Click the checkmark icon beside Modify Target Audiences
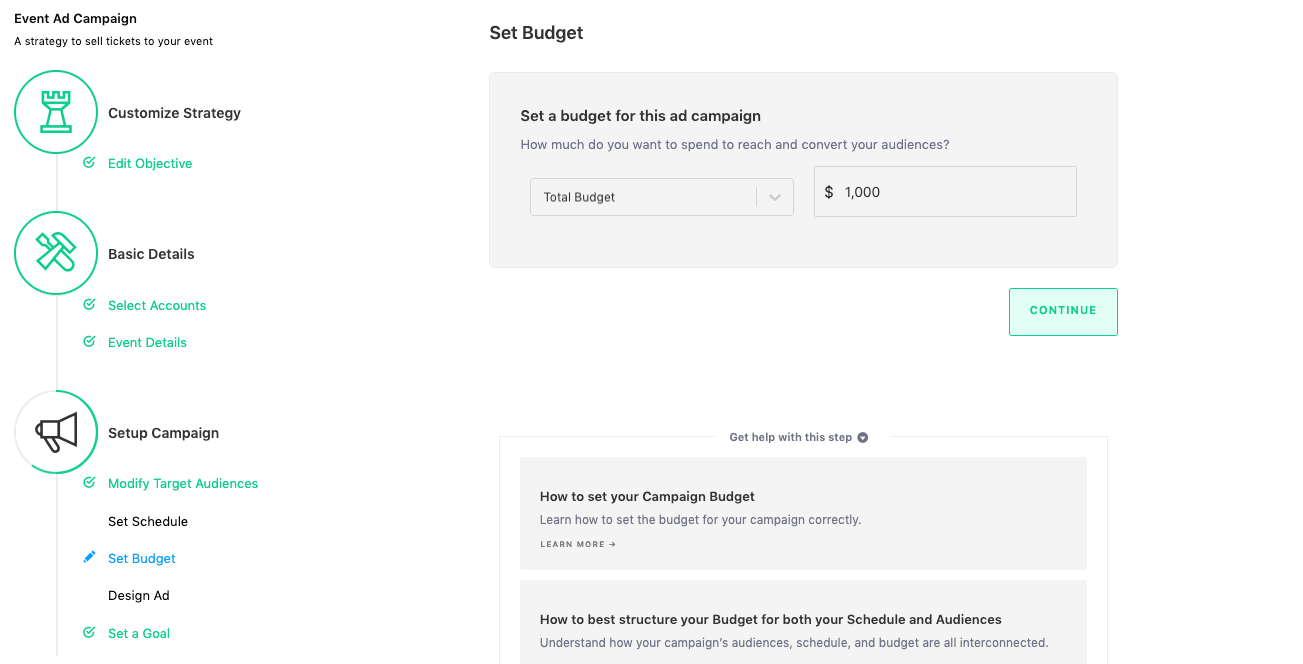 [x=89, y=483]
